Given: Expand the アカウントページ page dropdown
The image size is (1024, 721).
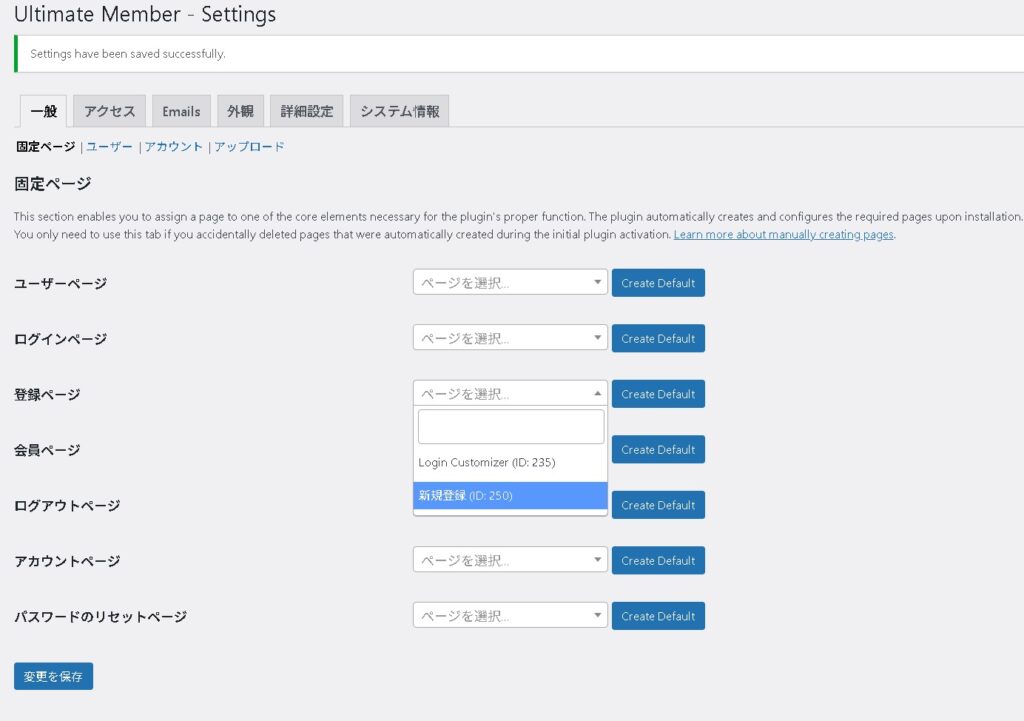Looking at the screenshot, I should 510,560.
